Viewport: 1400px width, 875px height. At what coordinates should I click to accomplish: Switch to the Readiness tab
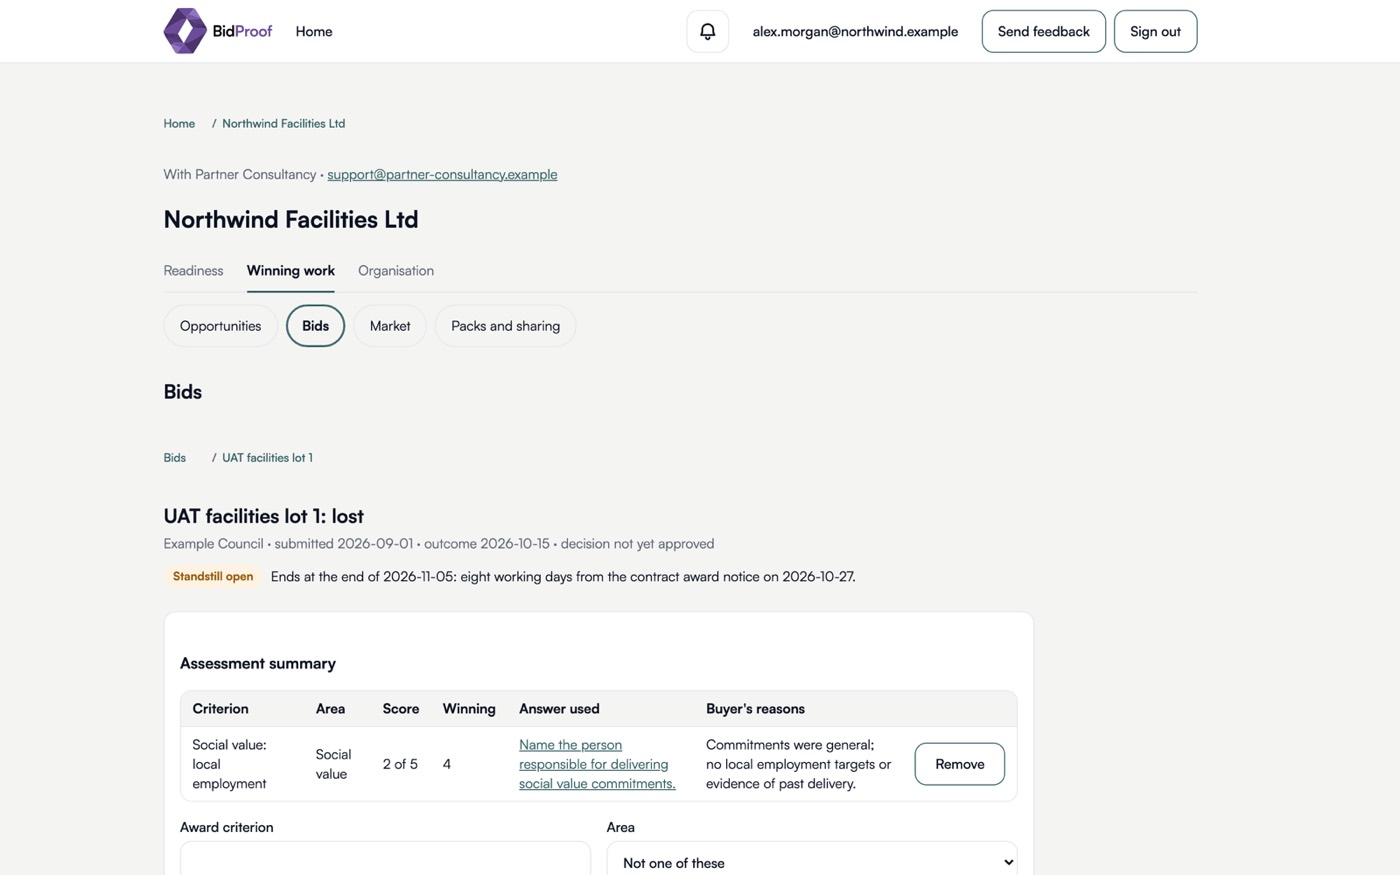193,270
